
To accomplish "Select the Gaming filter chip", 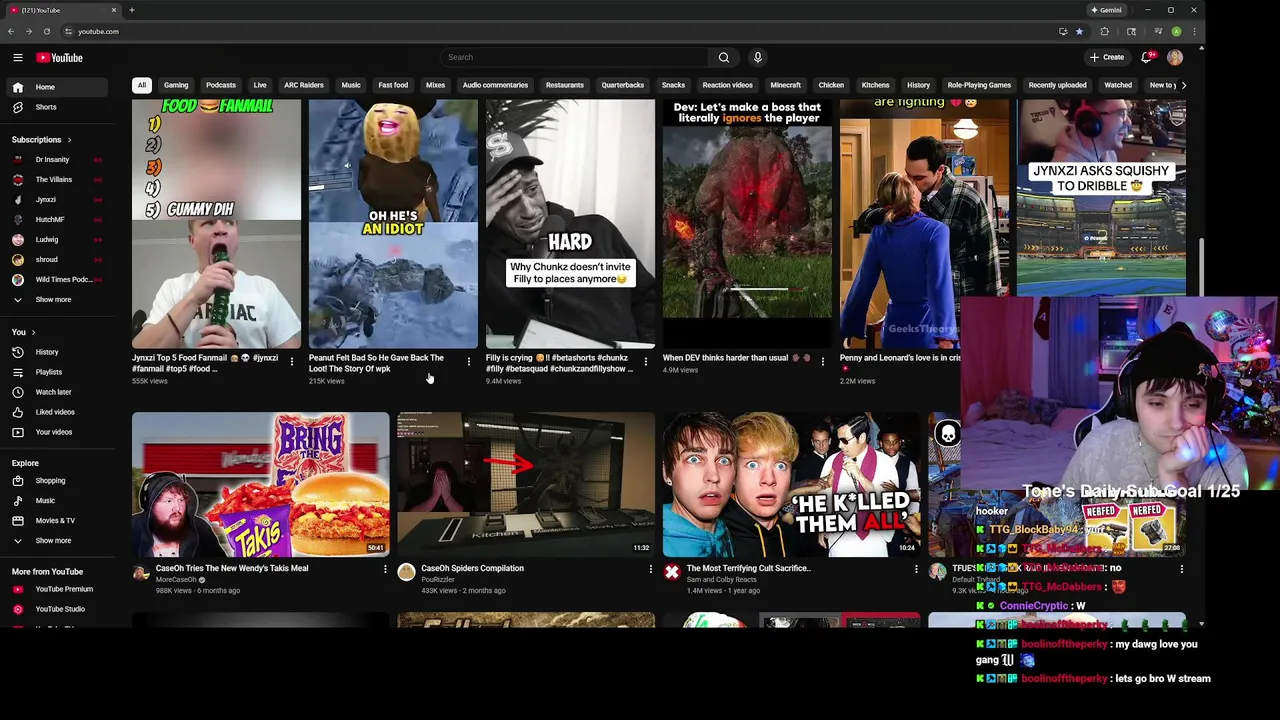I will (x=176, y=85).
